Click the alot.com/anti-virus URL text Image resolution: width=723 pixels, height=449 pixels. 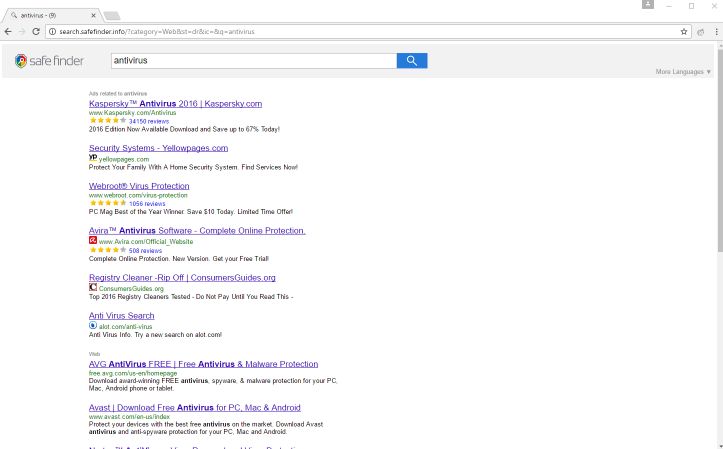click(125, 326)
